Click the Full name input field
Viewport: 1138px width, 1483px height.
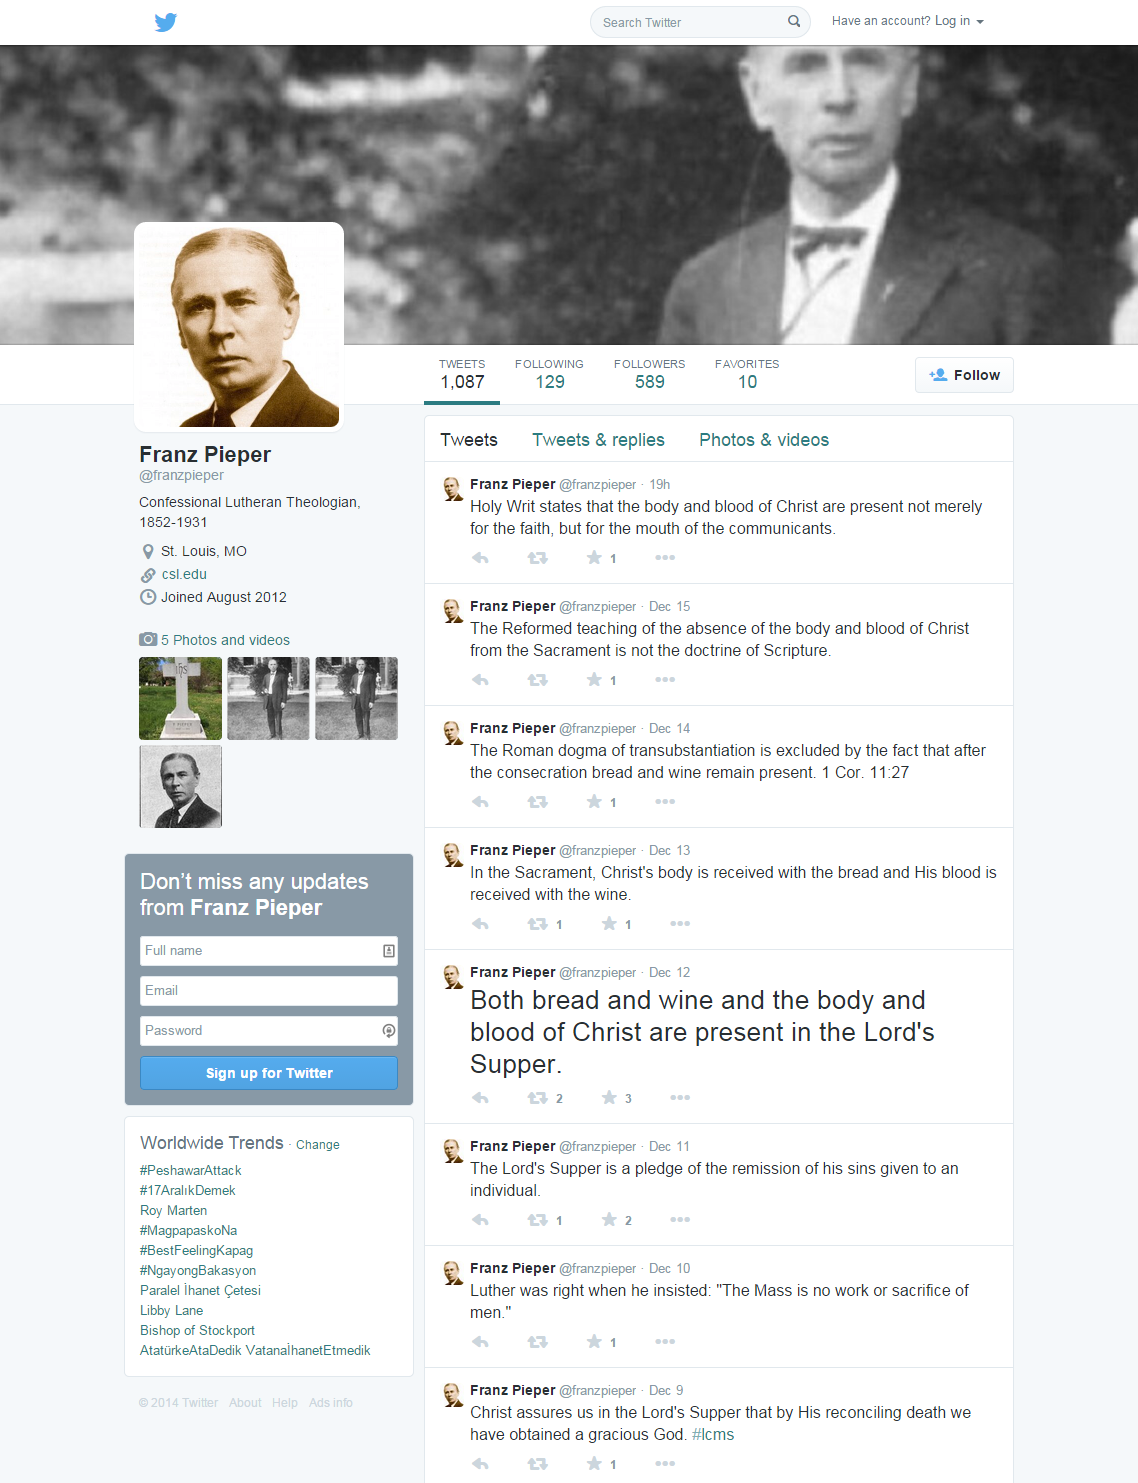[x=269, y=951]
